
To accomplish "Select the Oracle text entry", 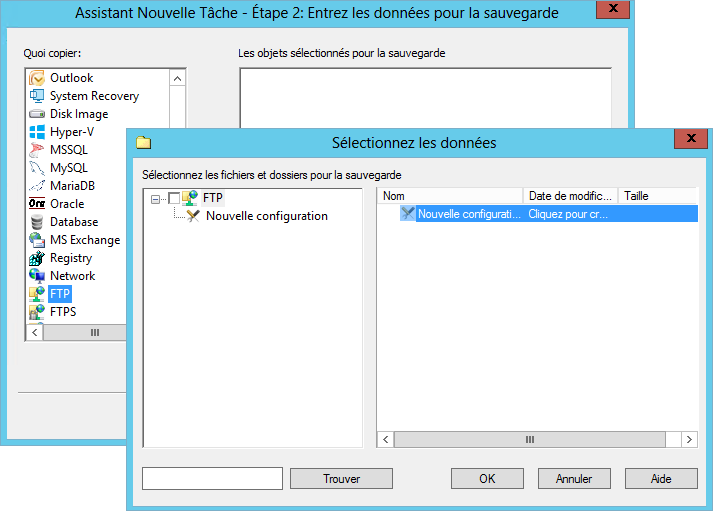I will coord(67,204).
